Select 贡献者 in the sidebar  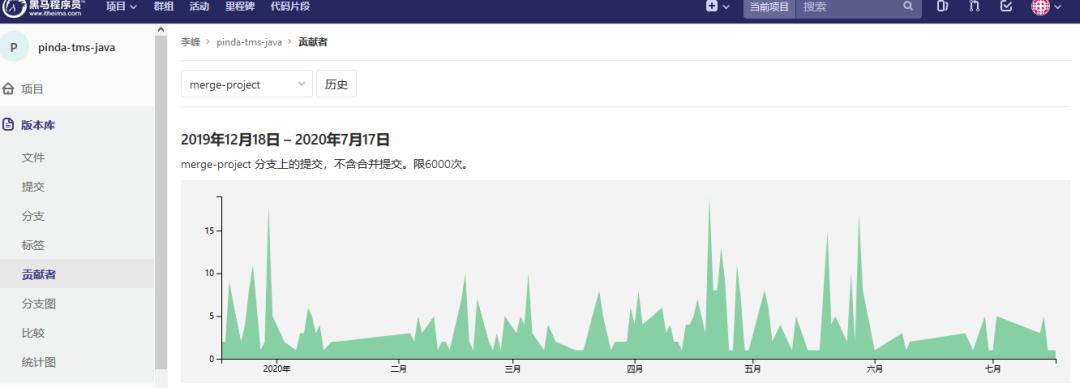pyautogui.click(x=39, y=274)
